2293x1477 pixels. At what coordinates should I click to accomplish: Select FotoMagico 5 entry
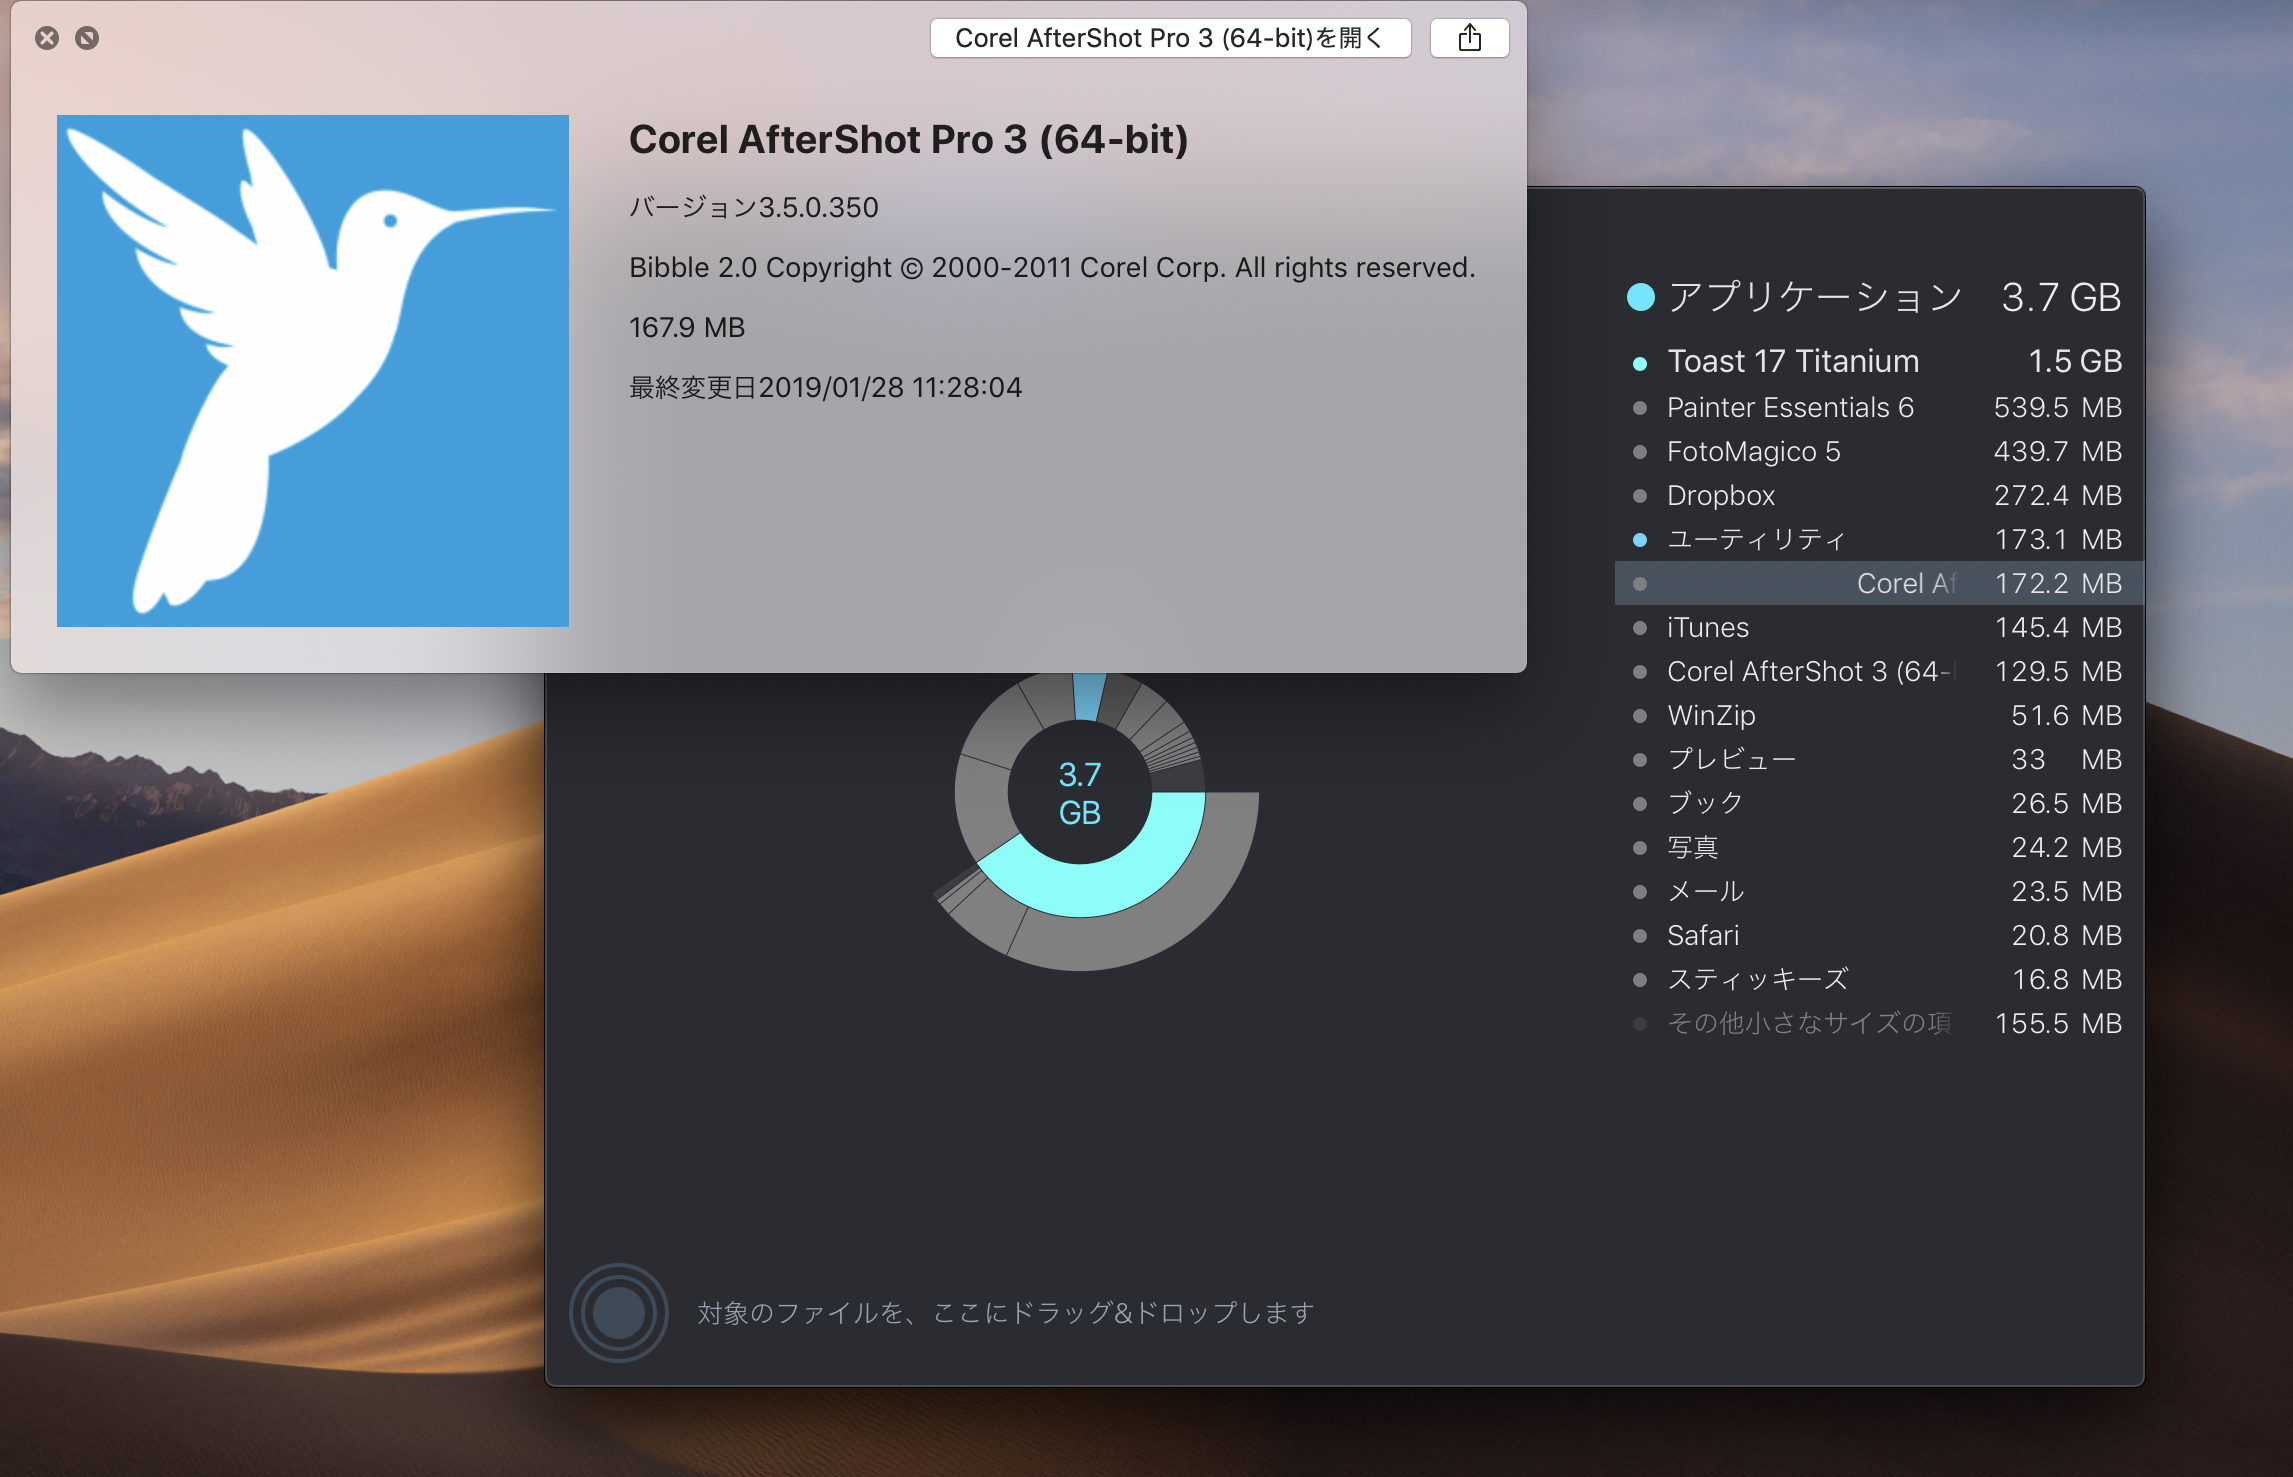pyautogui.click(x=1878, y=451)
